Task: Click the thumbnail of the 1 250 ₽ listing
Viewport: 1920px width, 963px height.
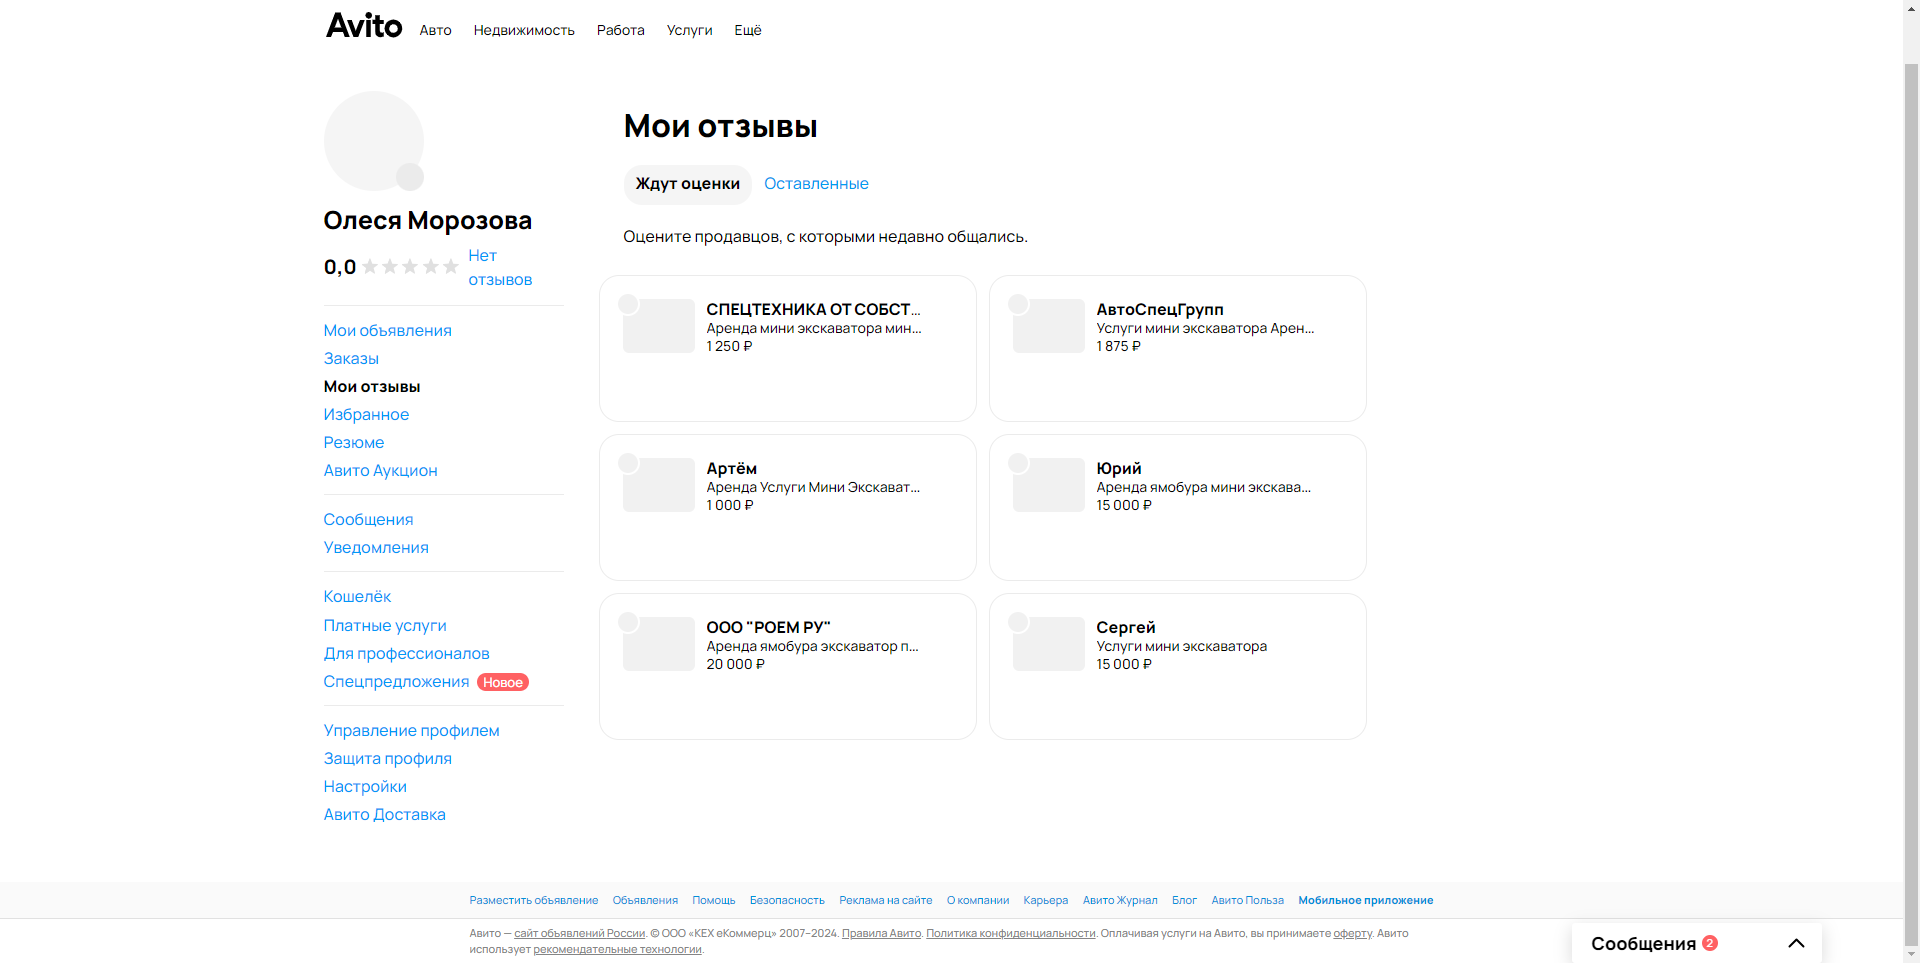Action: [658, 326]
